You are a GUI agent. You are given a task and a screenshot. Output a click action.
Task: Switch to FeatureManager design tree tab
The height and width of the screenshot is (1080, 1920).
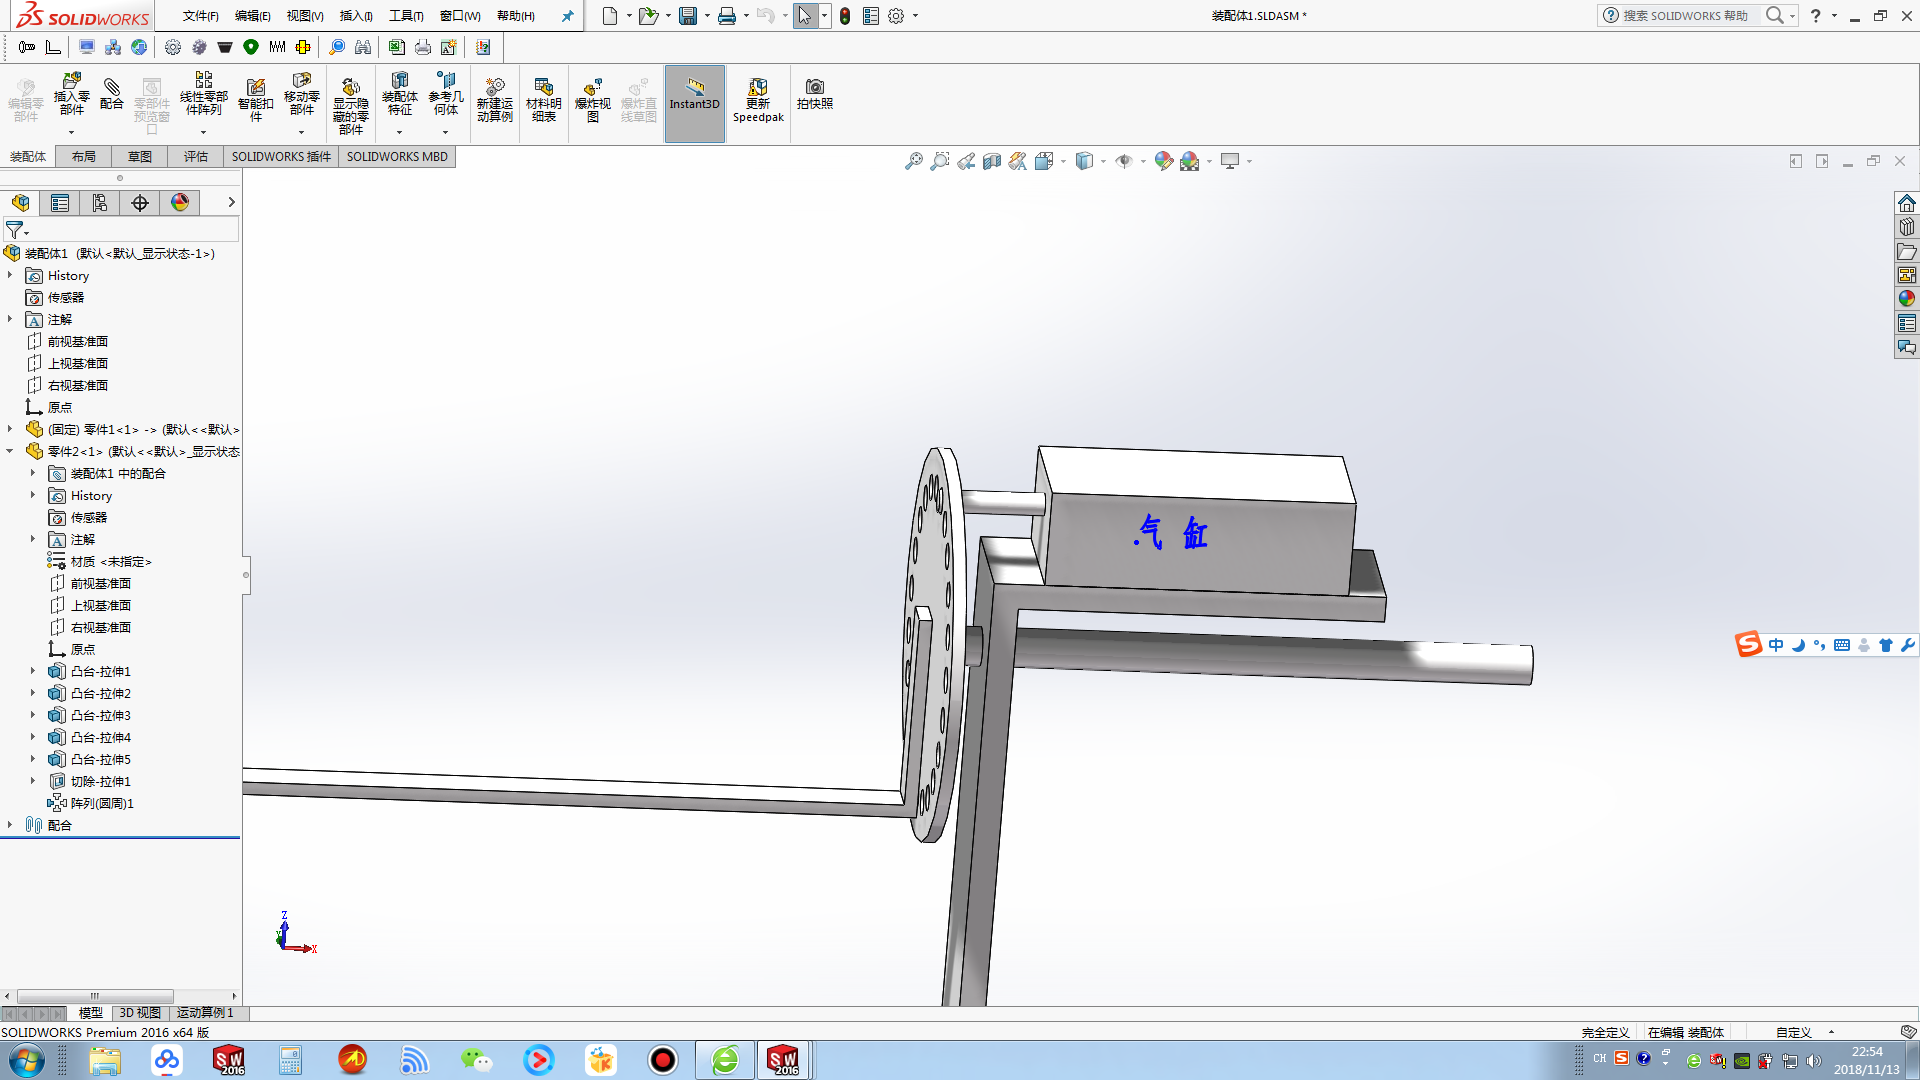(20, 203)
